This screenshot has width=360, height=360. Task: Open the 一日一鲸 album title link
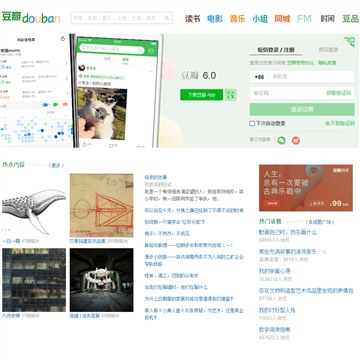point(11,241)
